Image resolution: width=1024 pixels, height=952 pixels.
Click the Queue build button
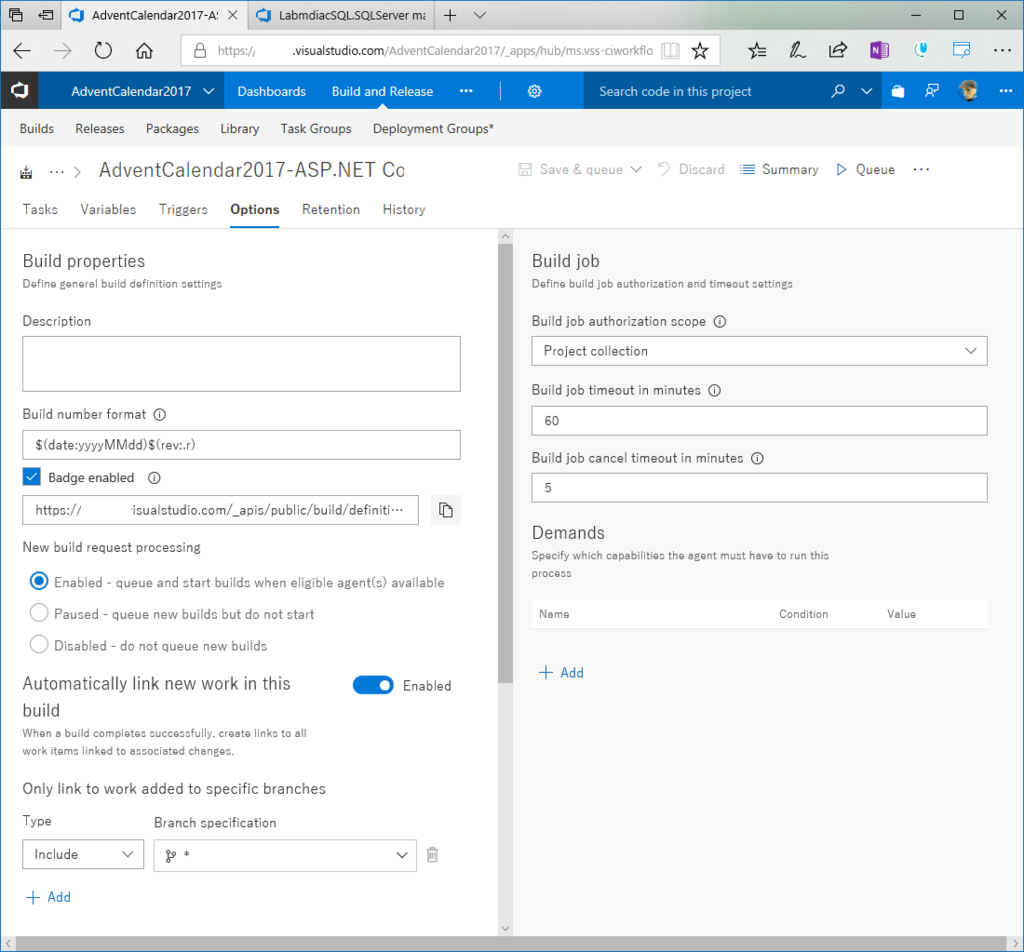(865, 170)
